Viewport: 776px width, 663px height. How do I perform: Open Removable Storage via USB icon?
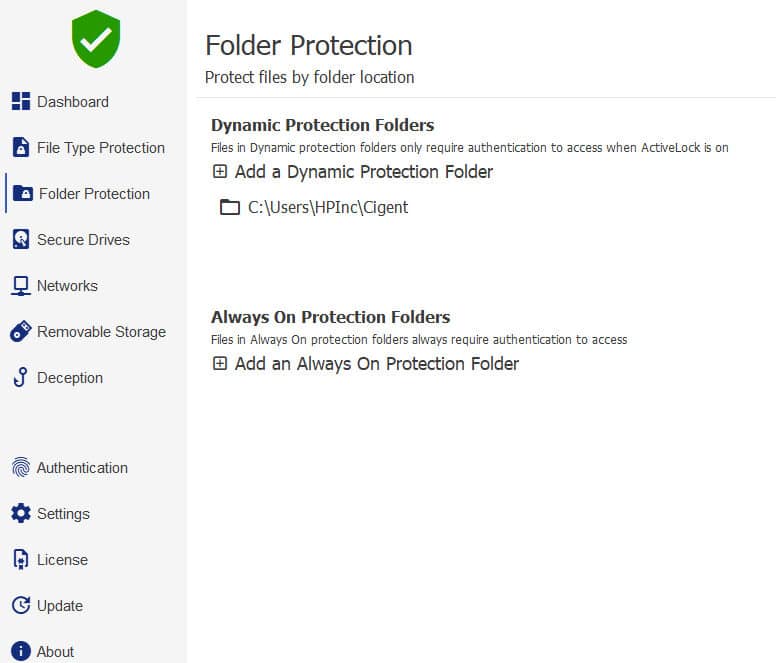(x=21, y=331)
